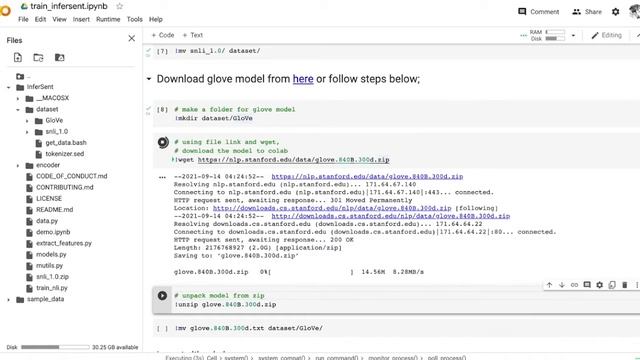Open the downloads.cs.stanford.edu Location link
640x360 pixels.
click(x=332, y=208)
